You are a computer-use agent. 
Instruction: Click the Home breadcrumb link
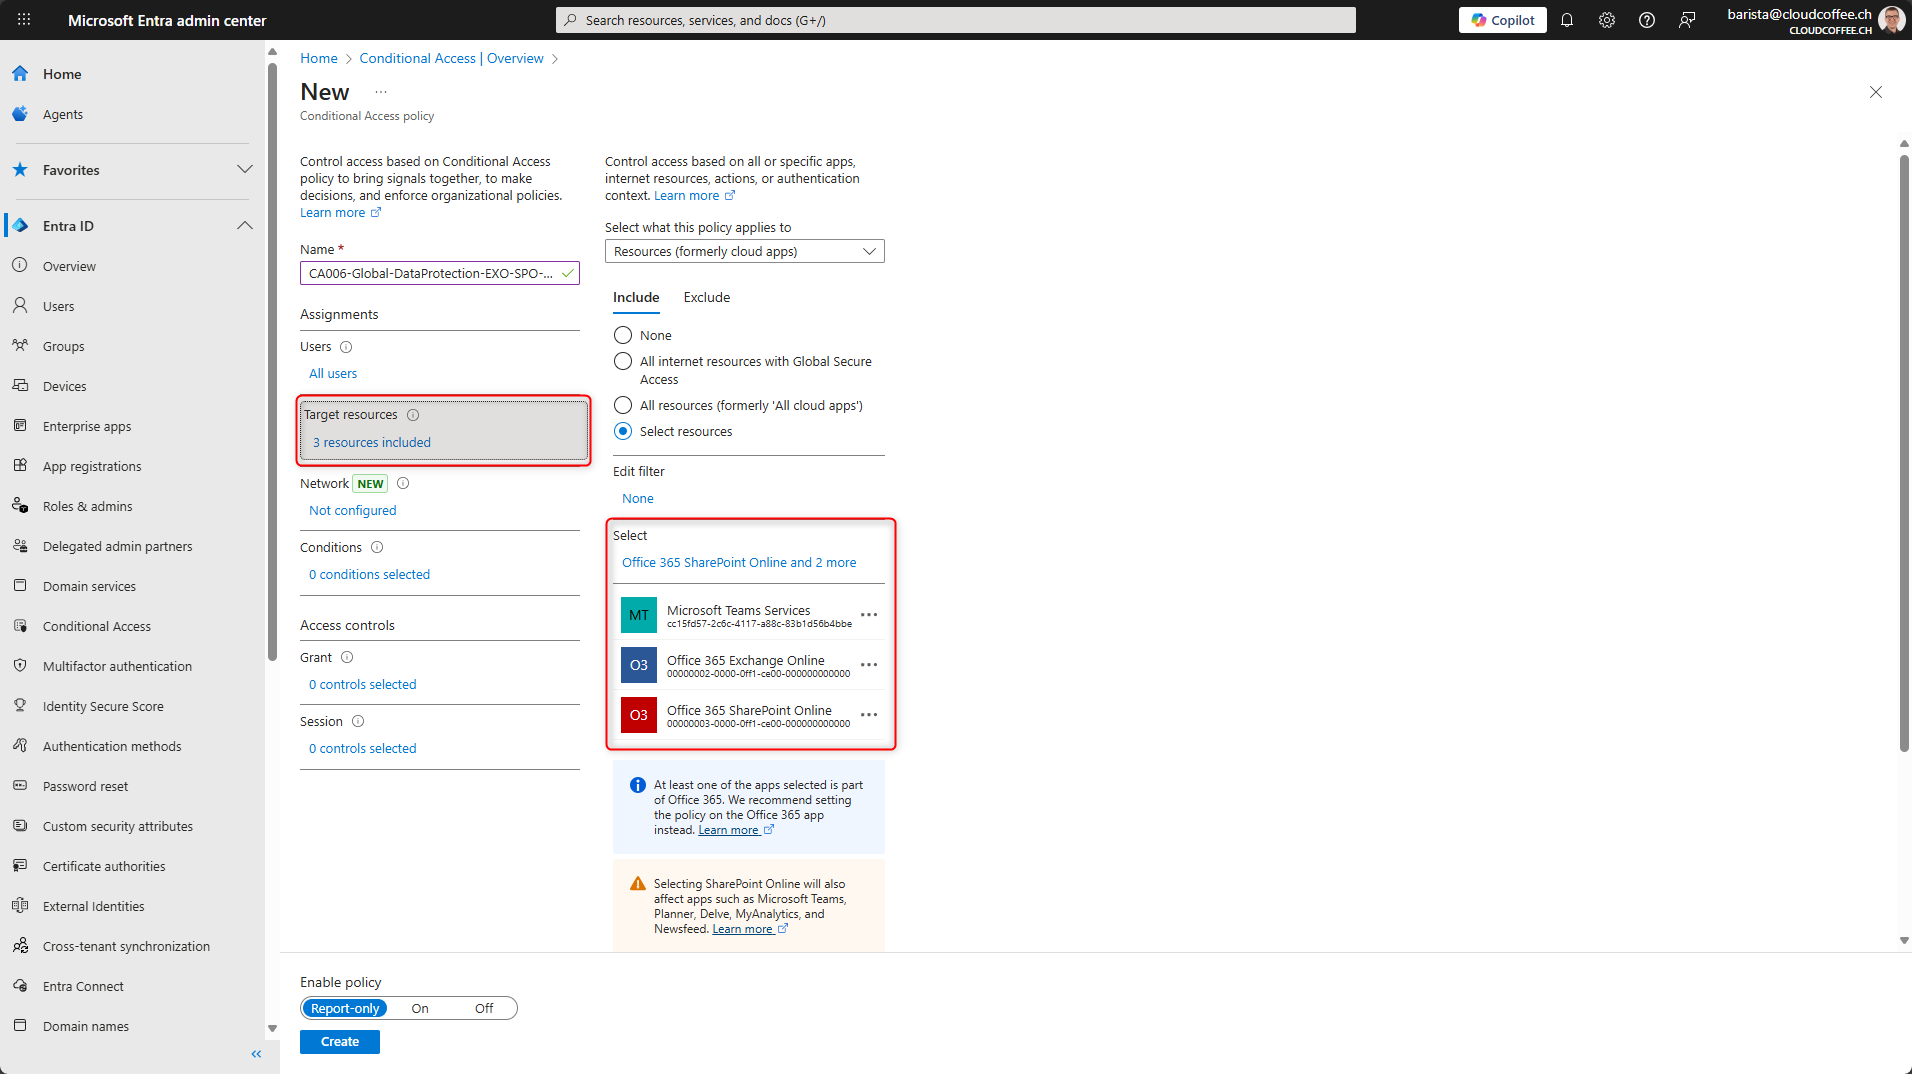[x=319, y=58]
